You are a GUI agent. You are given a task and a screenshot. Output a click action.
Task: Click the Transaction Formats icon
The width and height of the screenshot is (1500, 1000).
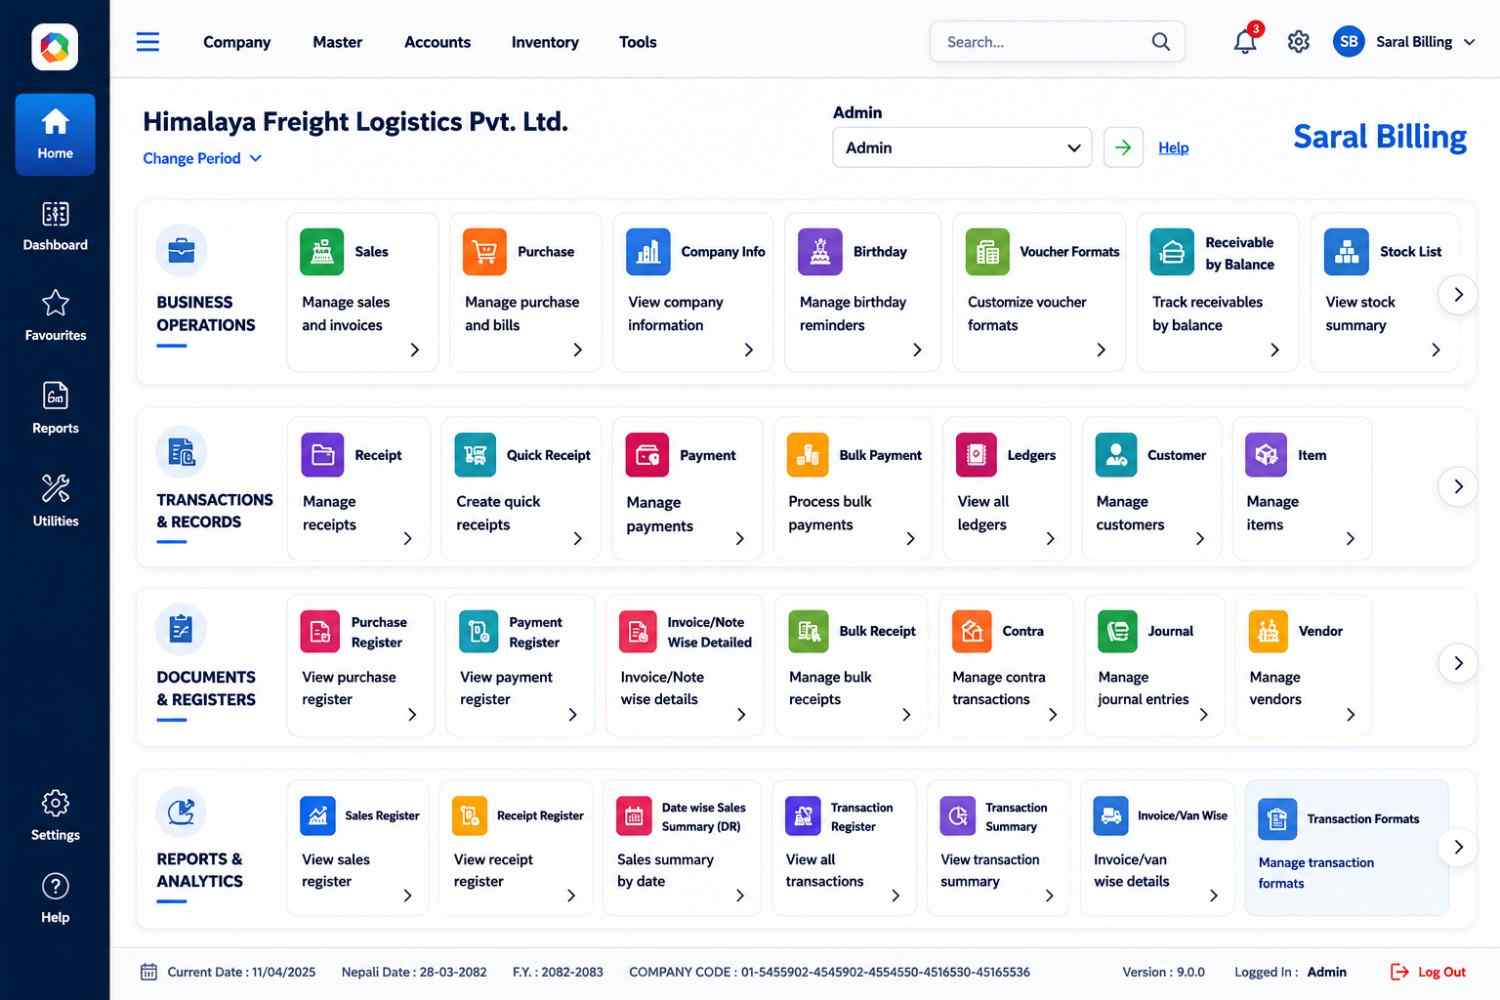coord(1277,819)
